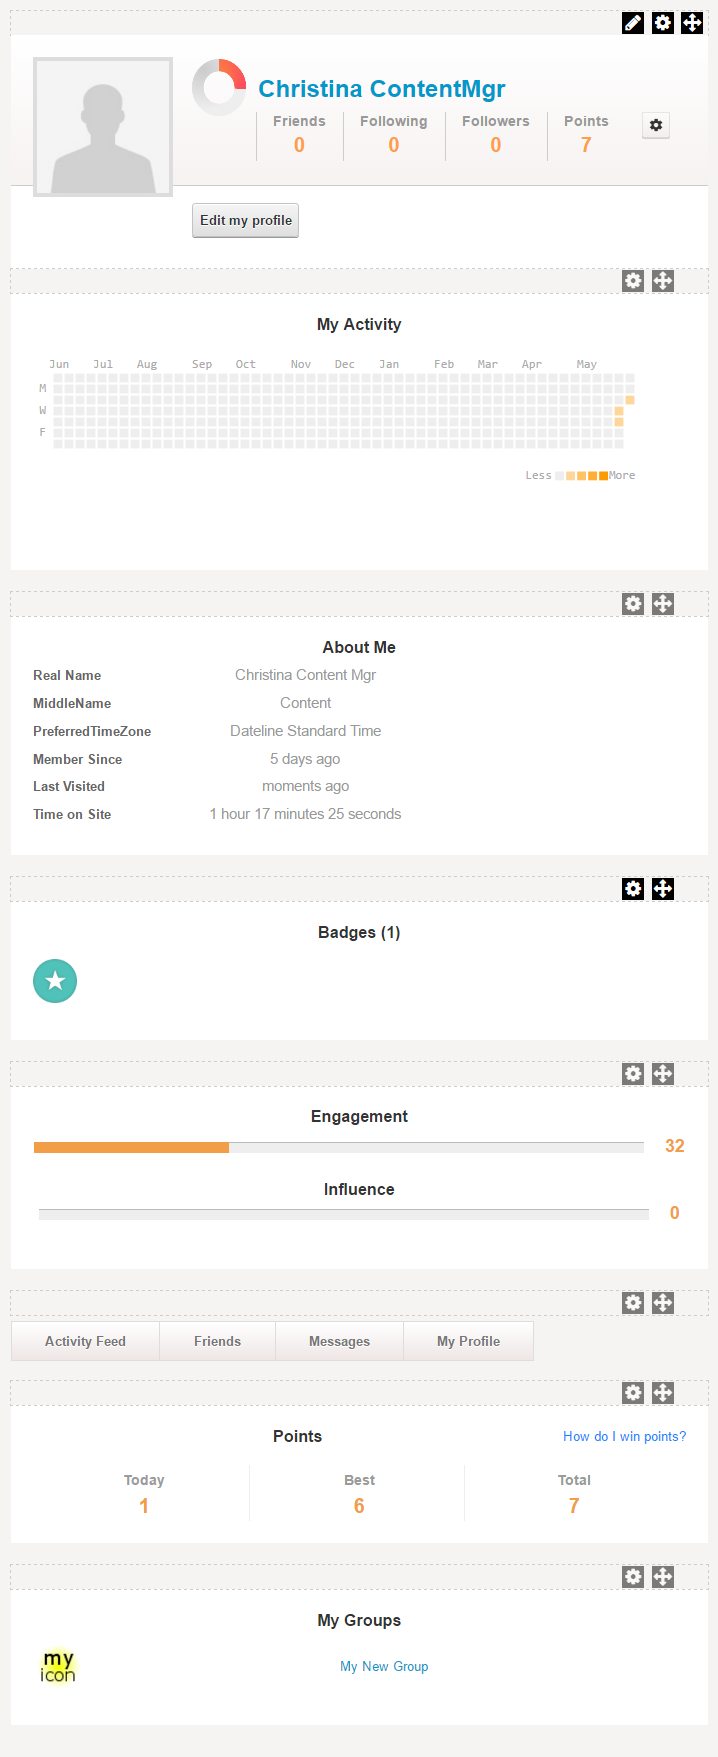Click the Edit my profile button

(x=245, y=221)
